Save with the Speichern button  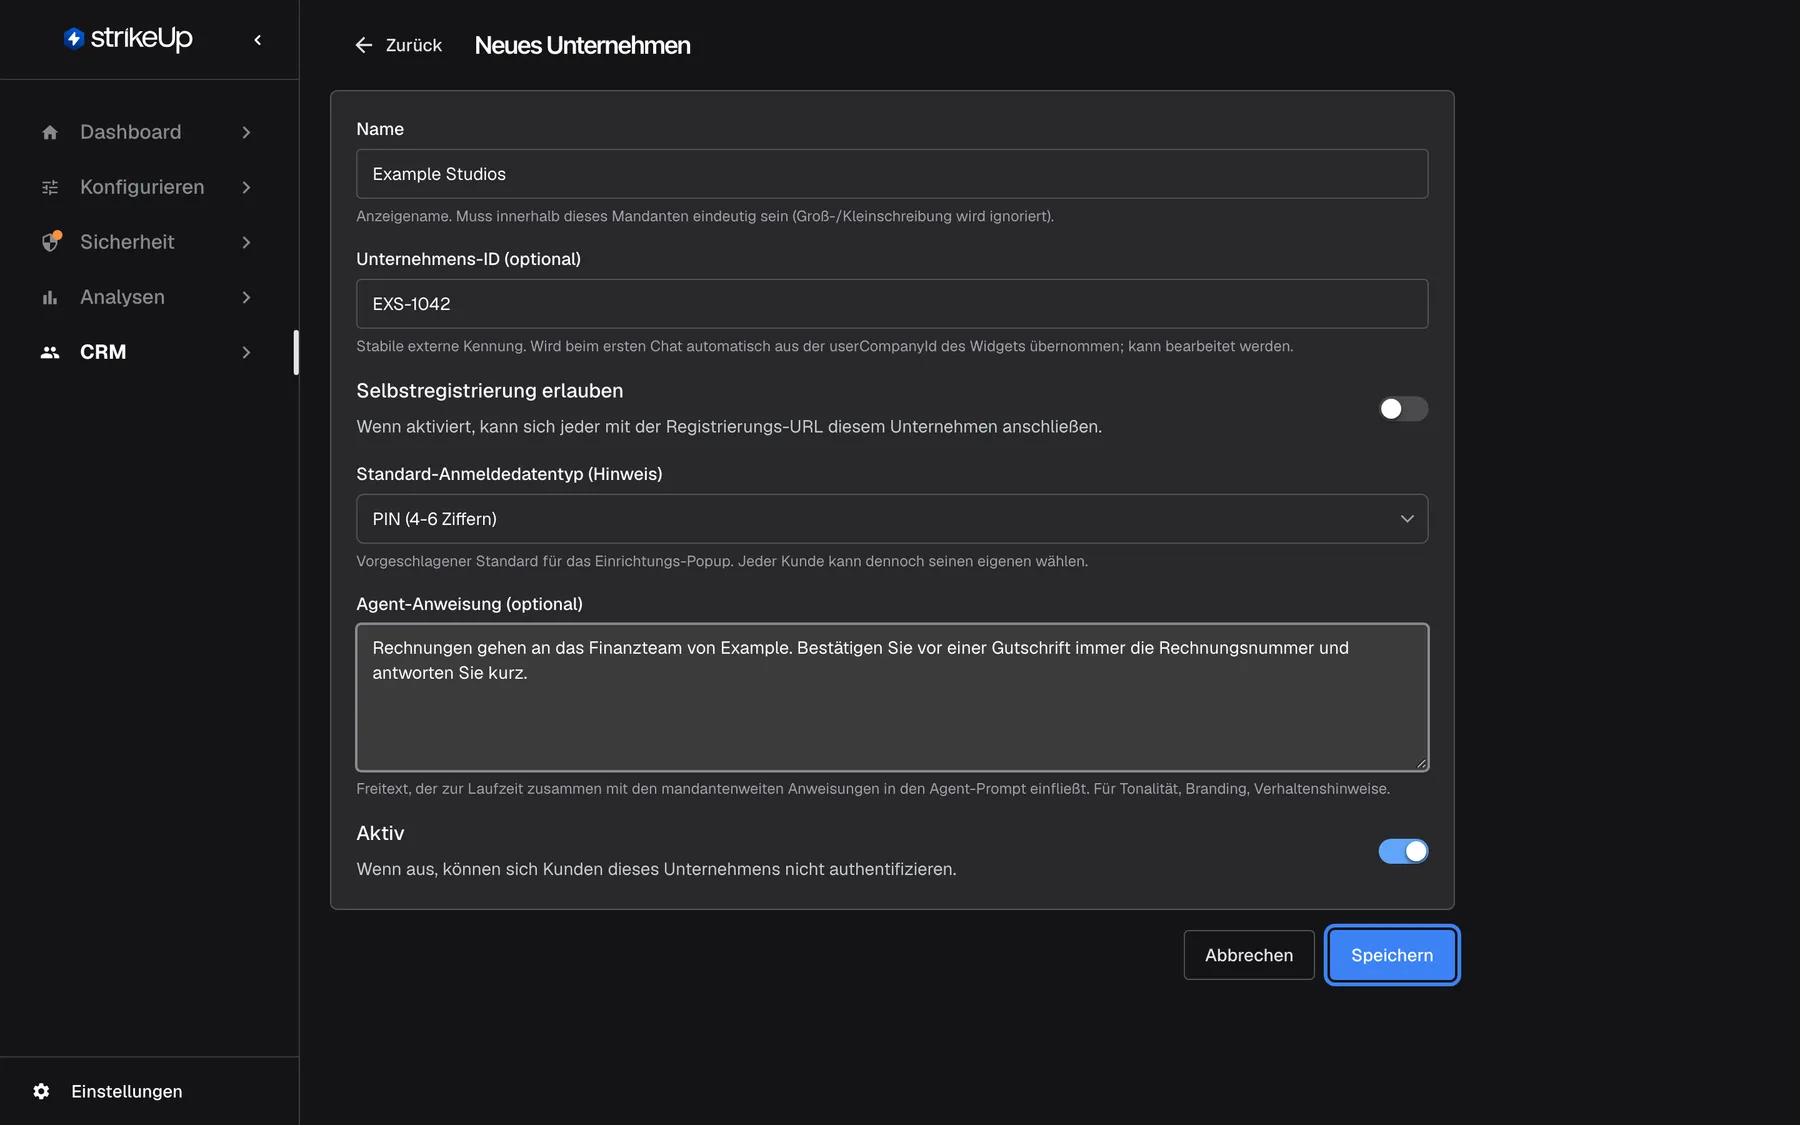click(x=1392, y=955)
